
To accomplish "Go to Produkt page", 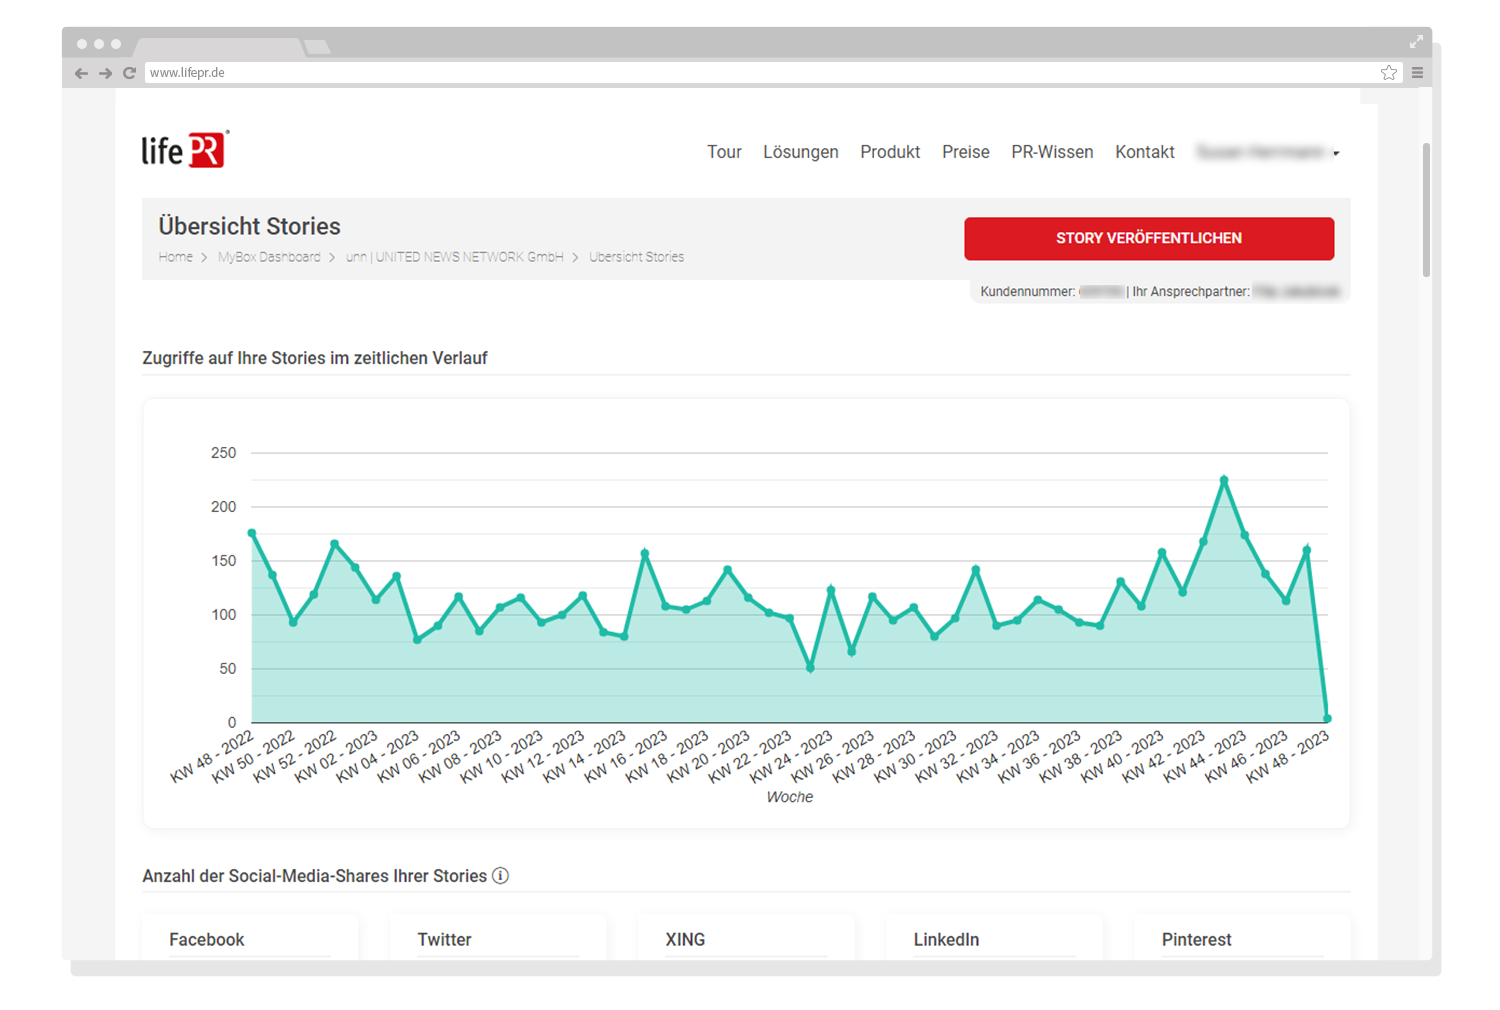I will (x=890, y=152).
